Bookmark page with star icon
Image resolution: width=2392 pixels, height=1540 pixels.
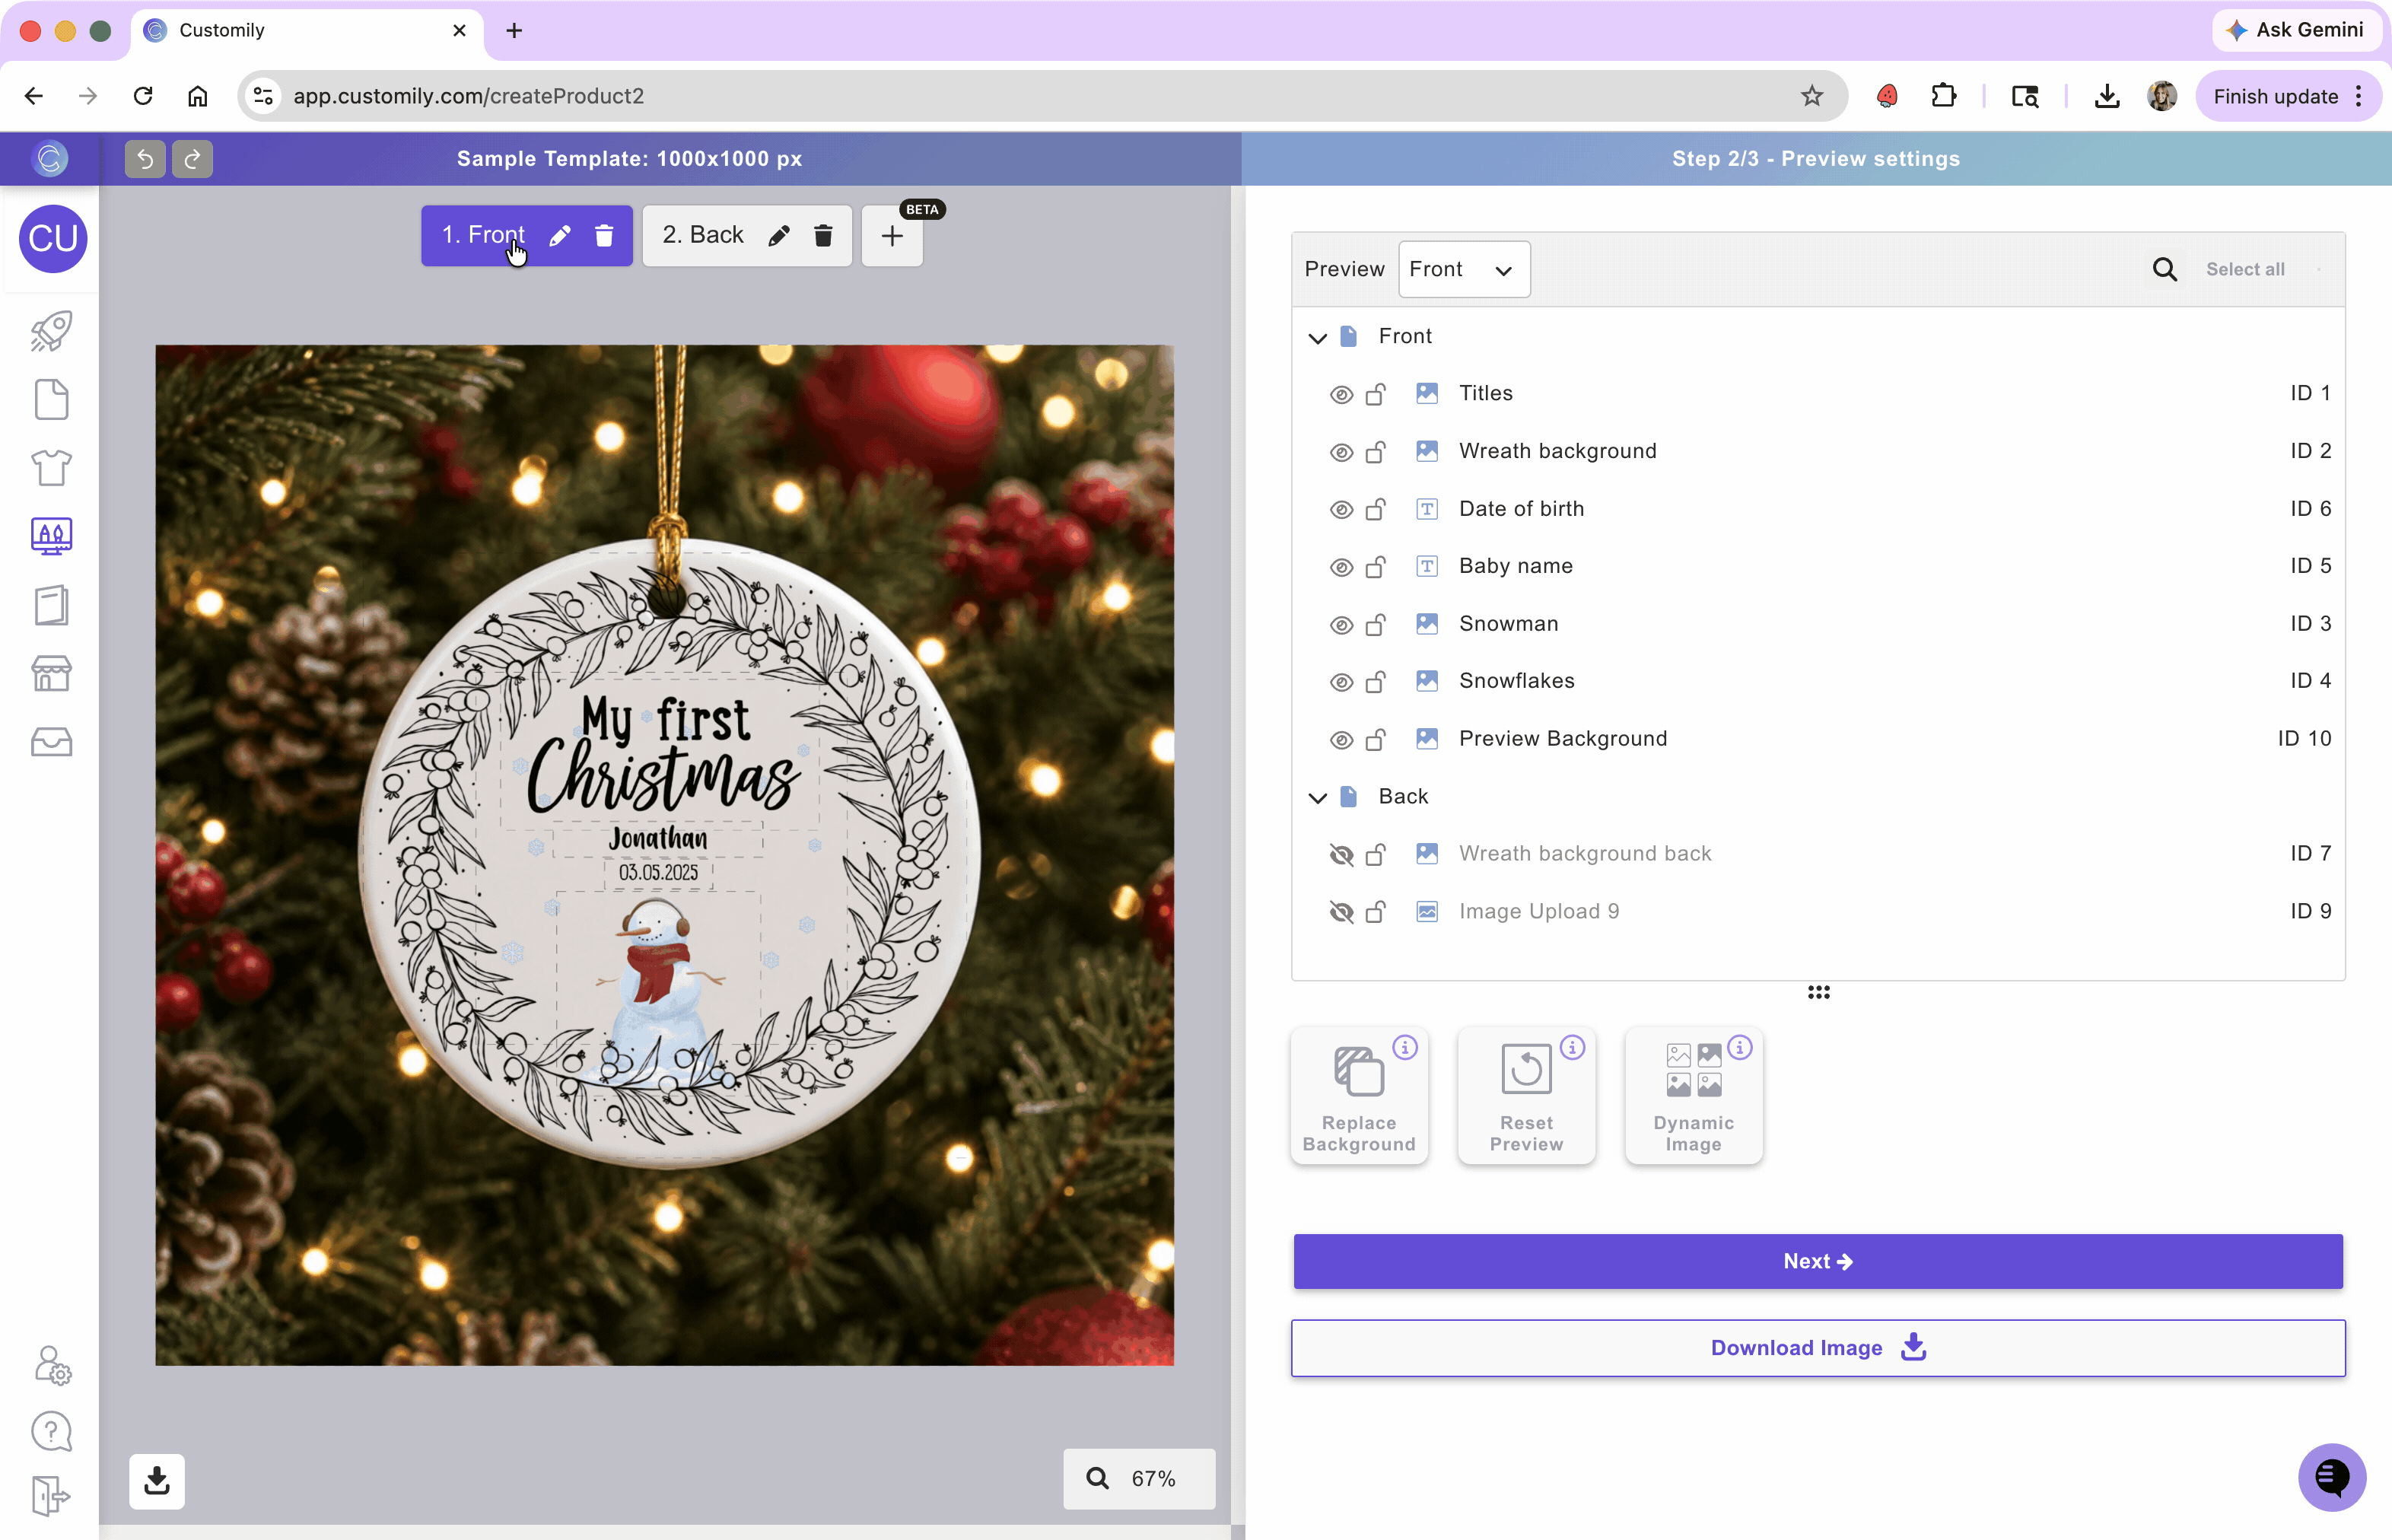tap(1811, 96)
